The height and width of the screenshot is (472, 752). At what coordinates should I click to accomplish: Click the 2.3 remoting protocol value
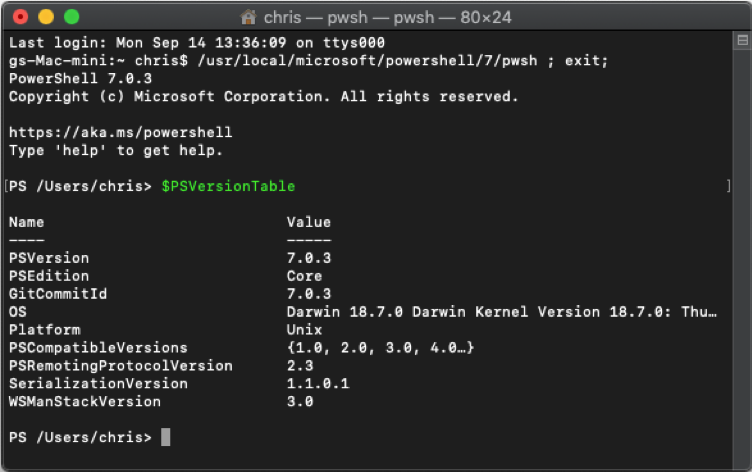pyautogui.click(x=300, y=366)
